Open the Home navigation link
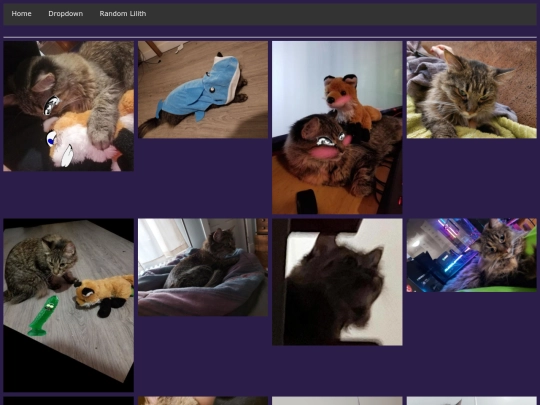The width and height of the screenshot is (540, 405). (x=21, y=14)
